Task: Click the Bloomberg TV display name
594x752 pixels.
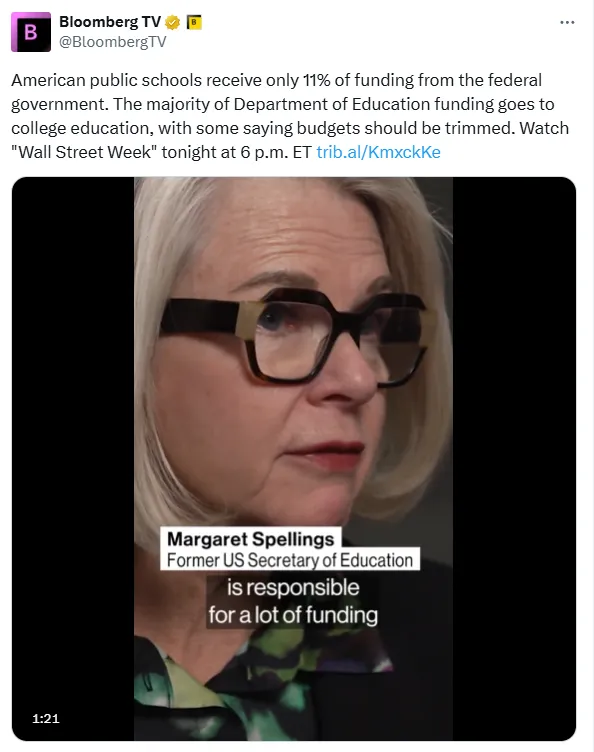Action: [110, 22]
